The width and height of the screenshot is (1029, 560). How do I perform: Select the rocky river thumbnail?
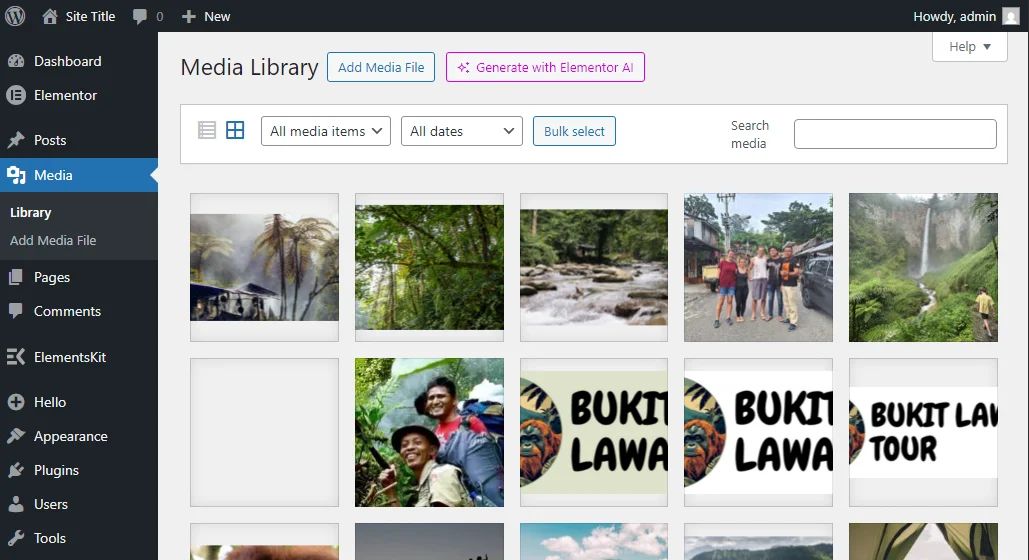(594, 267)
